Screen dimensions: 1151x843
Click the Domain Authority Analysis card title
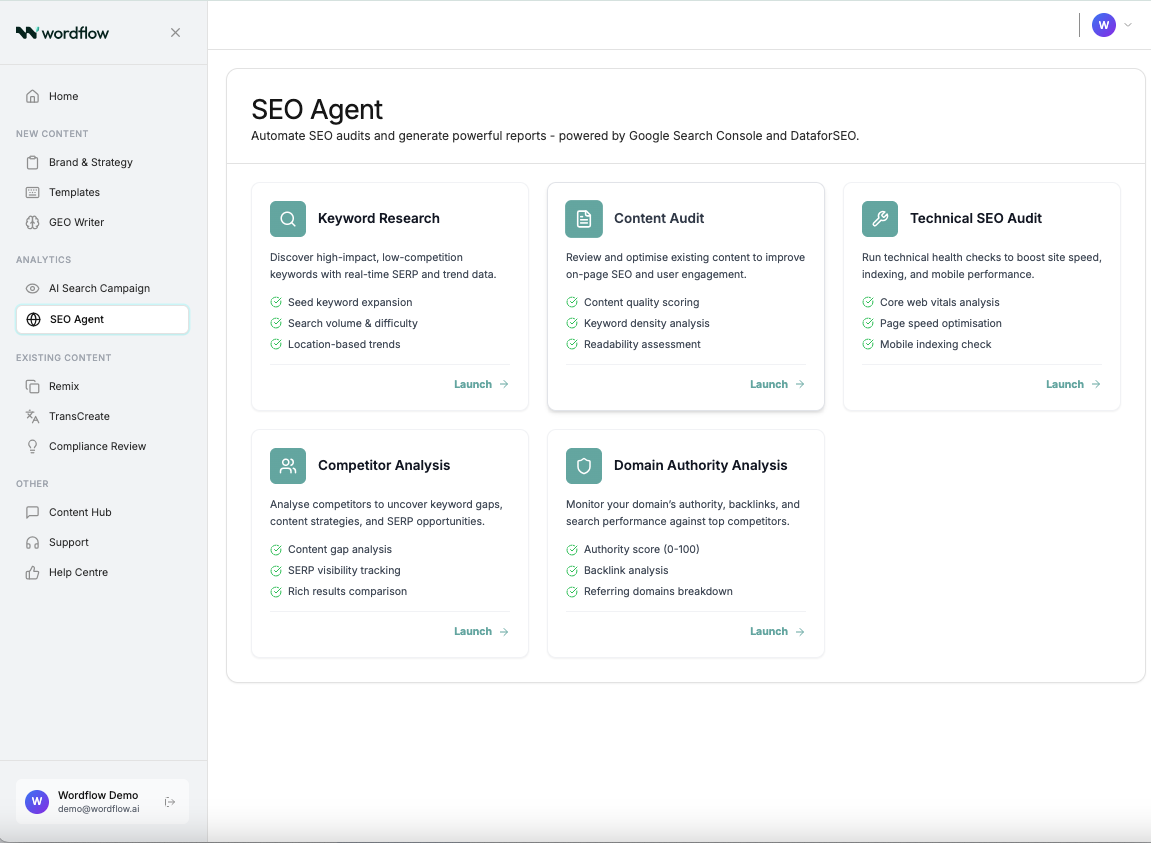point(700,466)
